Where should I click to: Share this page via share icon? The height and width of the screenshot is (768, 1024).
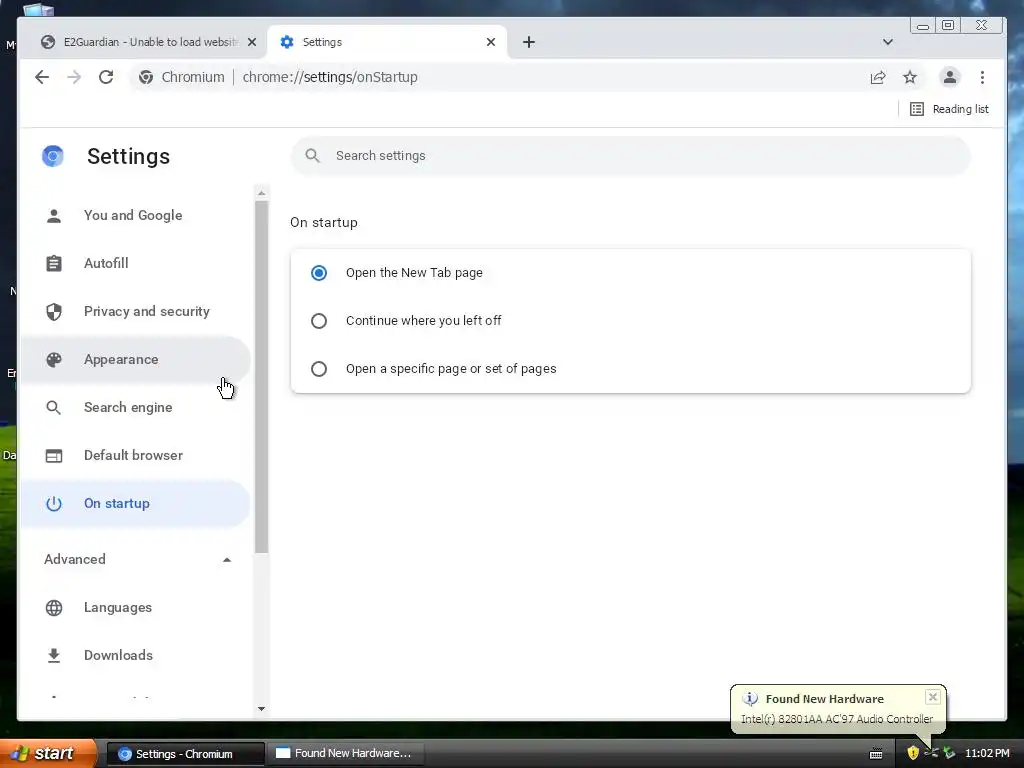click(x=878, y=77)
